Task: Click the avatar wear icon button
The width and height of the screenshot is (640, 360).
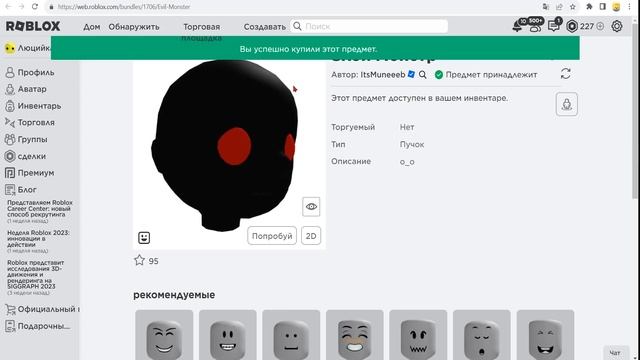Action: coord(567,104)
